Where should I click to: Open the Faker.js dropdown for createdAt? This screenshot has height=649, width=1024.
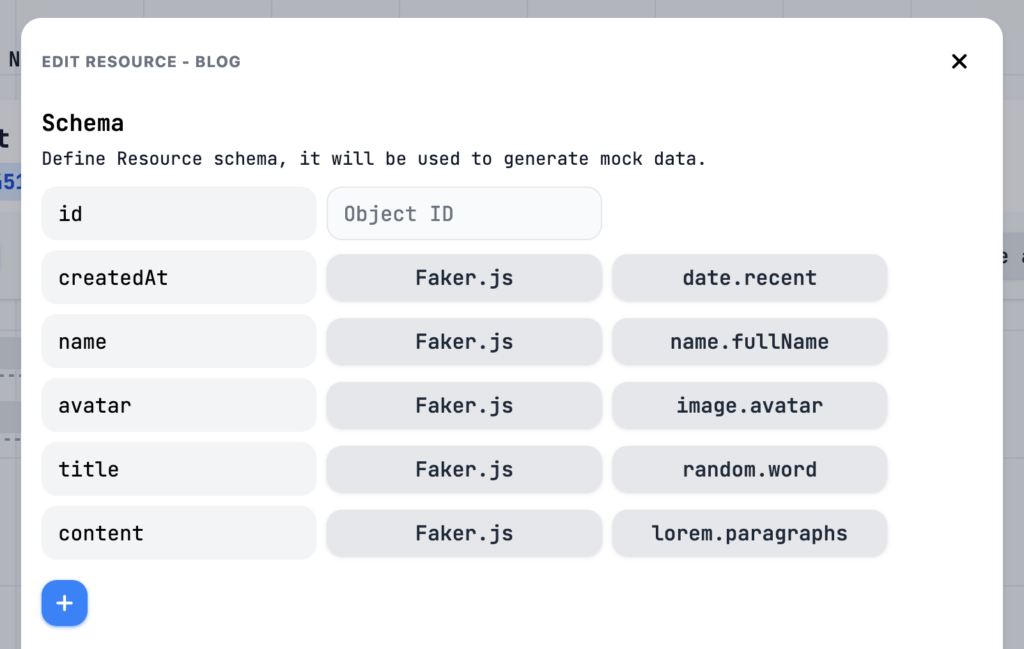click(463, 277)
